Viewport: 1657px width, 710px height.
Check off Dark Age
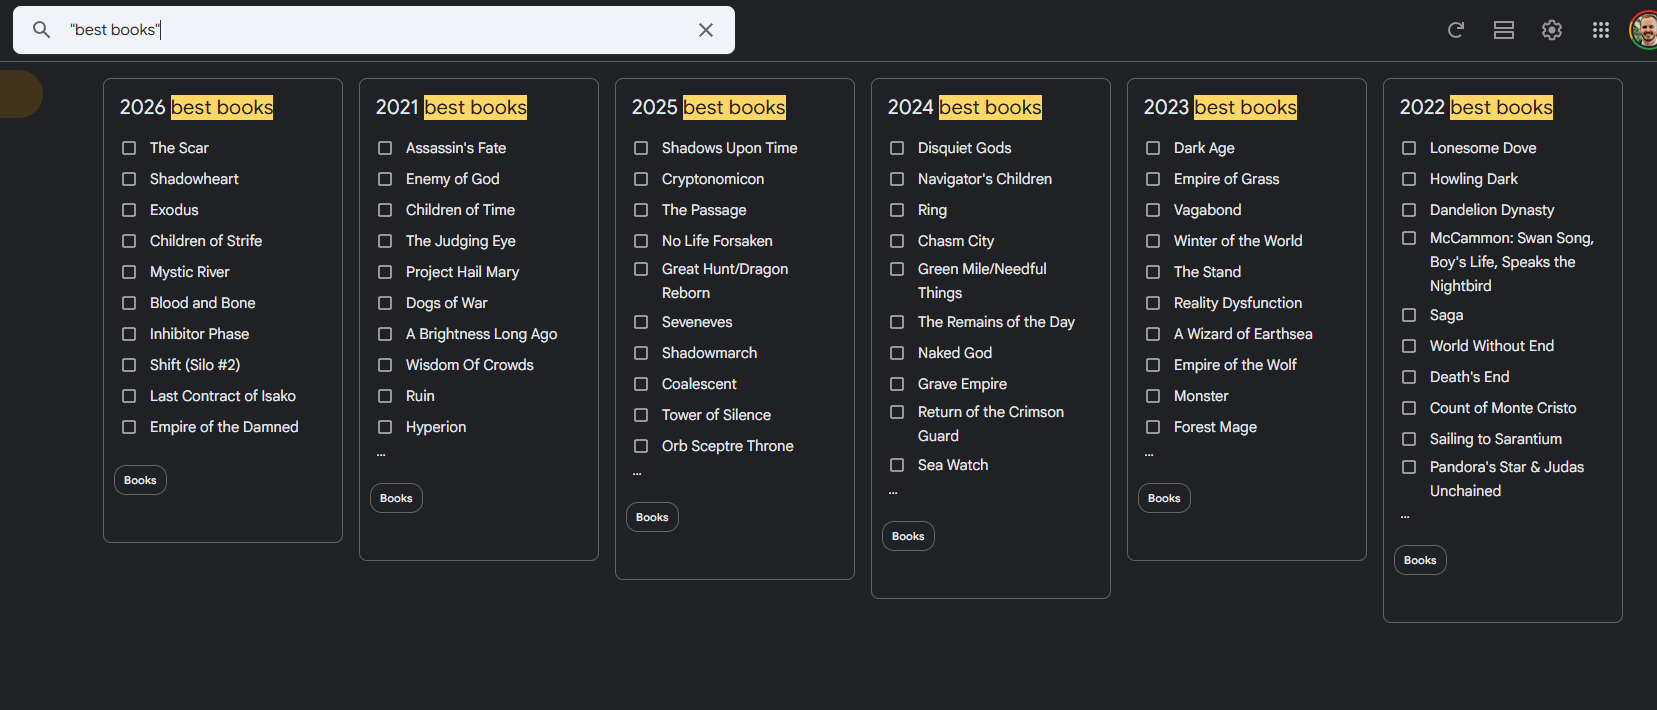1153,148
